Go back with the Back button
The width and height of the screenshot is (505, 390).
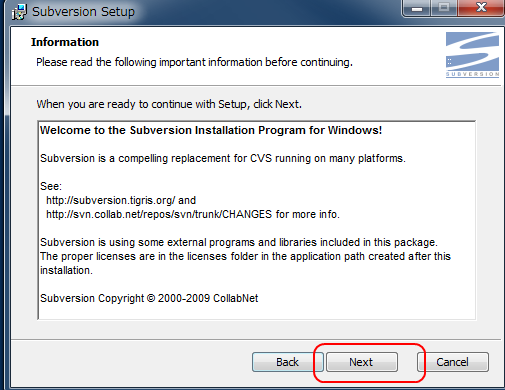[x=288, y=362]
